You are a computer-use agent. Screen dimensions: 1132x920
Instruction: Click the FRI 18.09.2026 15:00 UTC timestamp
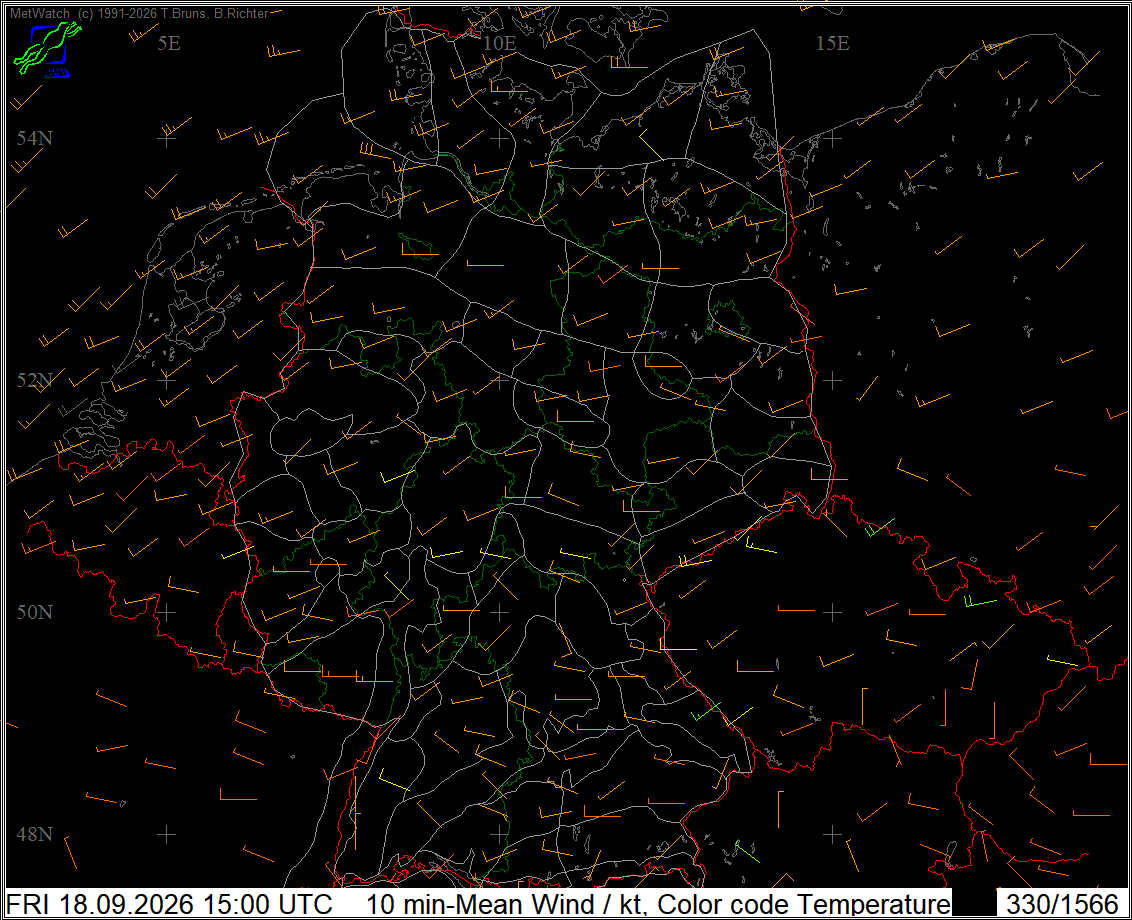coord(169,904)
